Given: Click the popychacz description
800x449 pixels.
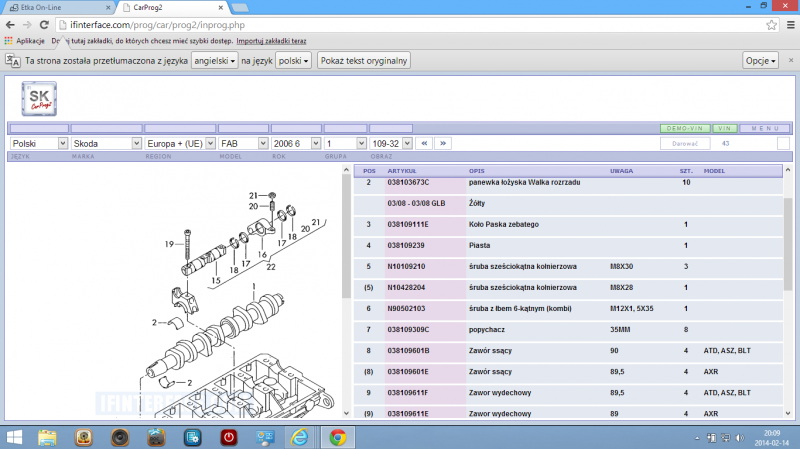Looking at the screenshot, I should (487, 330).
